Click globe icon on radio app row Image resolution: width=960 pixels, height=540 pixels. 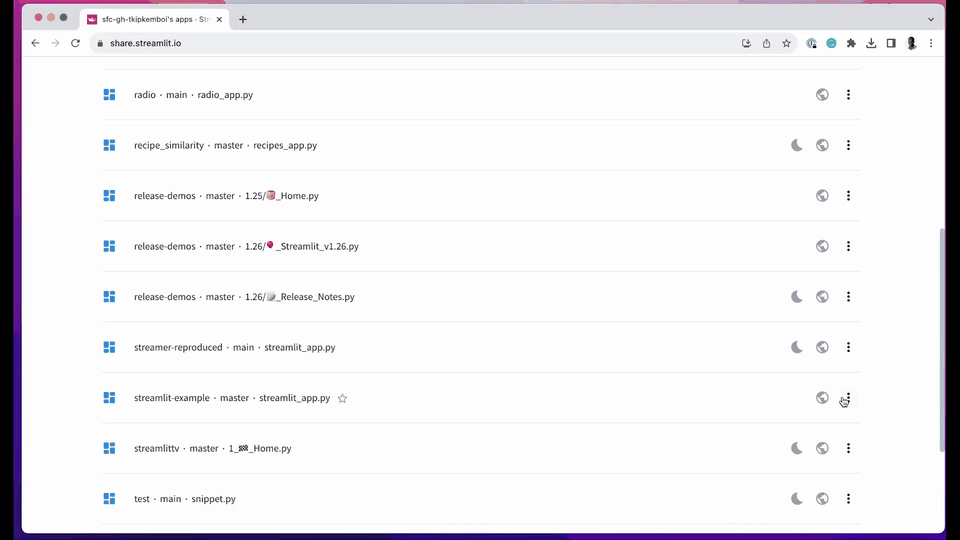coord(822,95)
